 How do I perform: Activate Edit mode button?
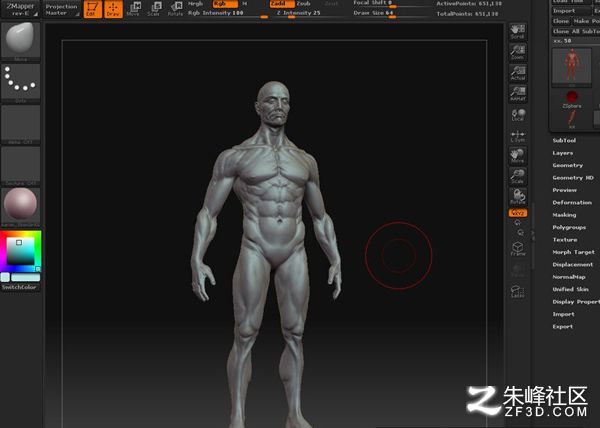92,9
